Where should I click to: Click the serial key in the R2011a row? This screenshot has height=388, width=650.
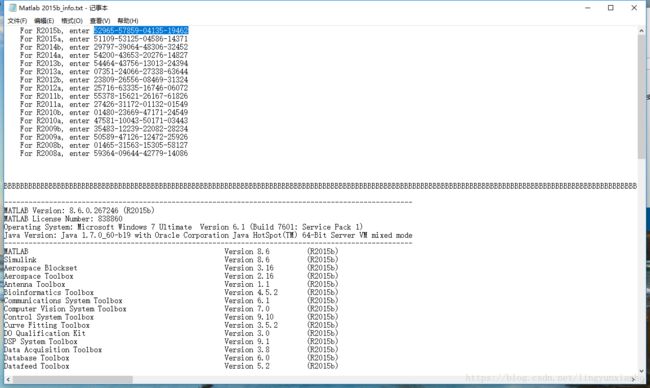(x=141, y=104)
